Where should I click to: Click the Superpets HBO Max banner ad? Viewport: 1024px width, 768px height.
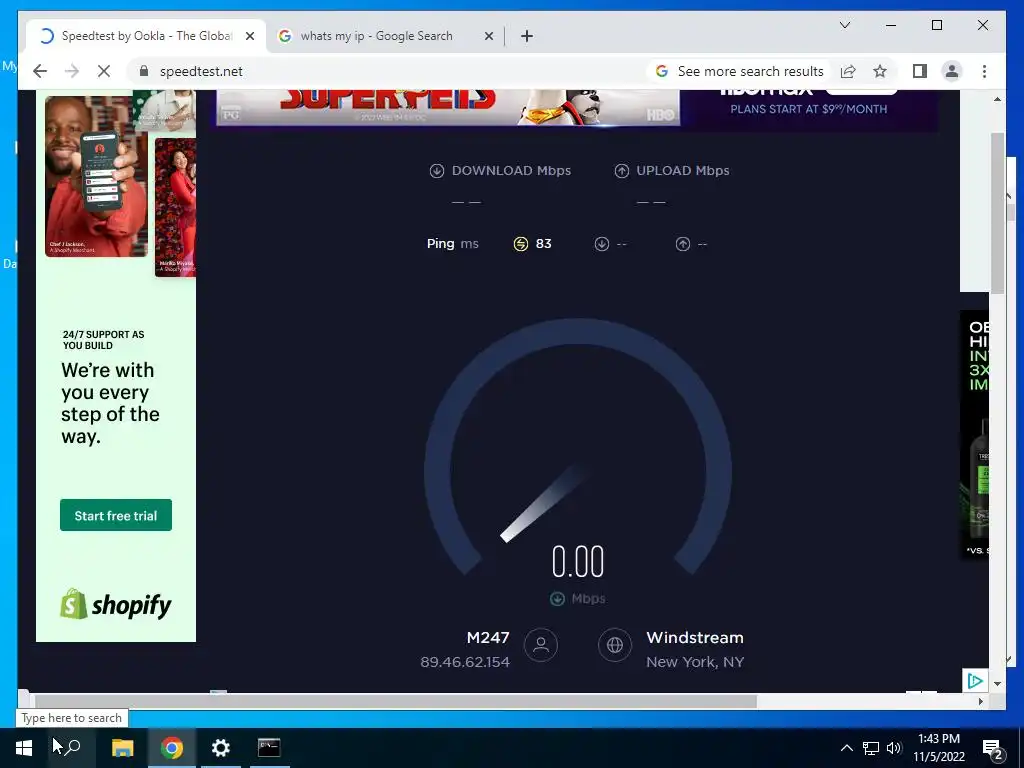pos(577,108)
